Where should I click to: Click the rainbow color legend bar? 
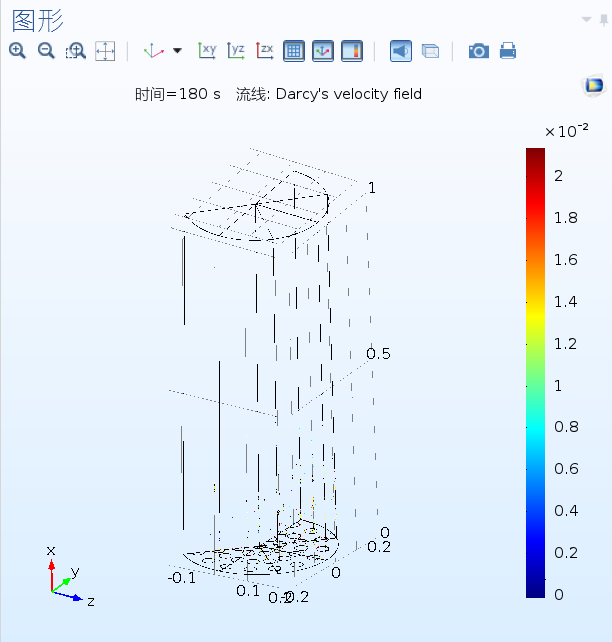535,373
